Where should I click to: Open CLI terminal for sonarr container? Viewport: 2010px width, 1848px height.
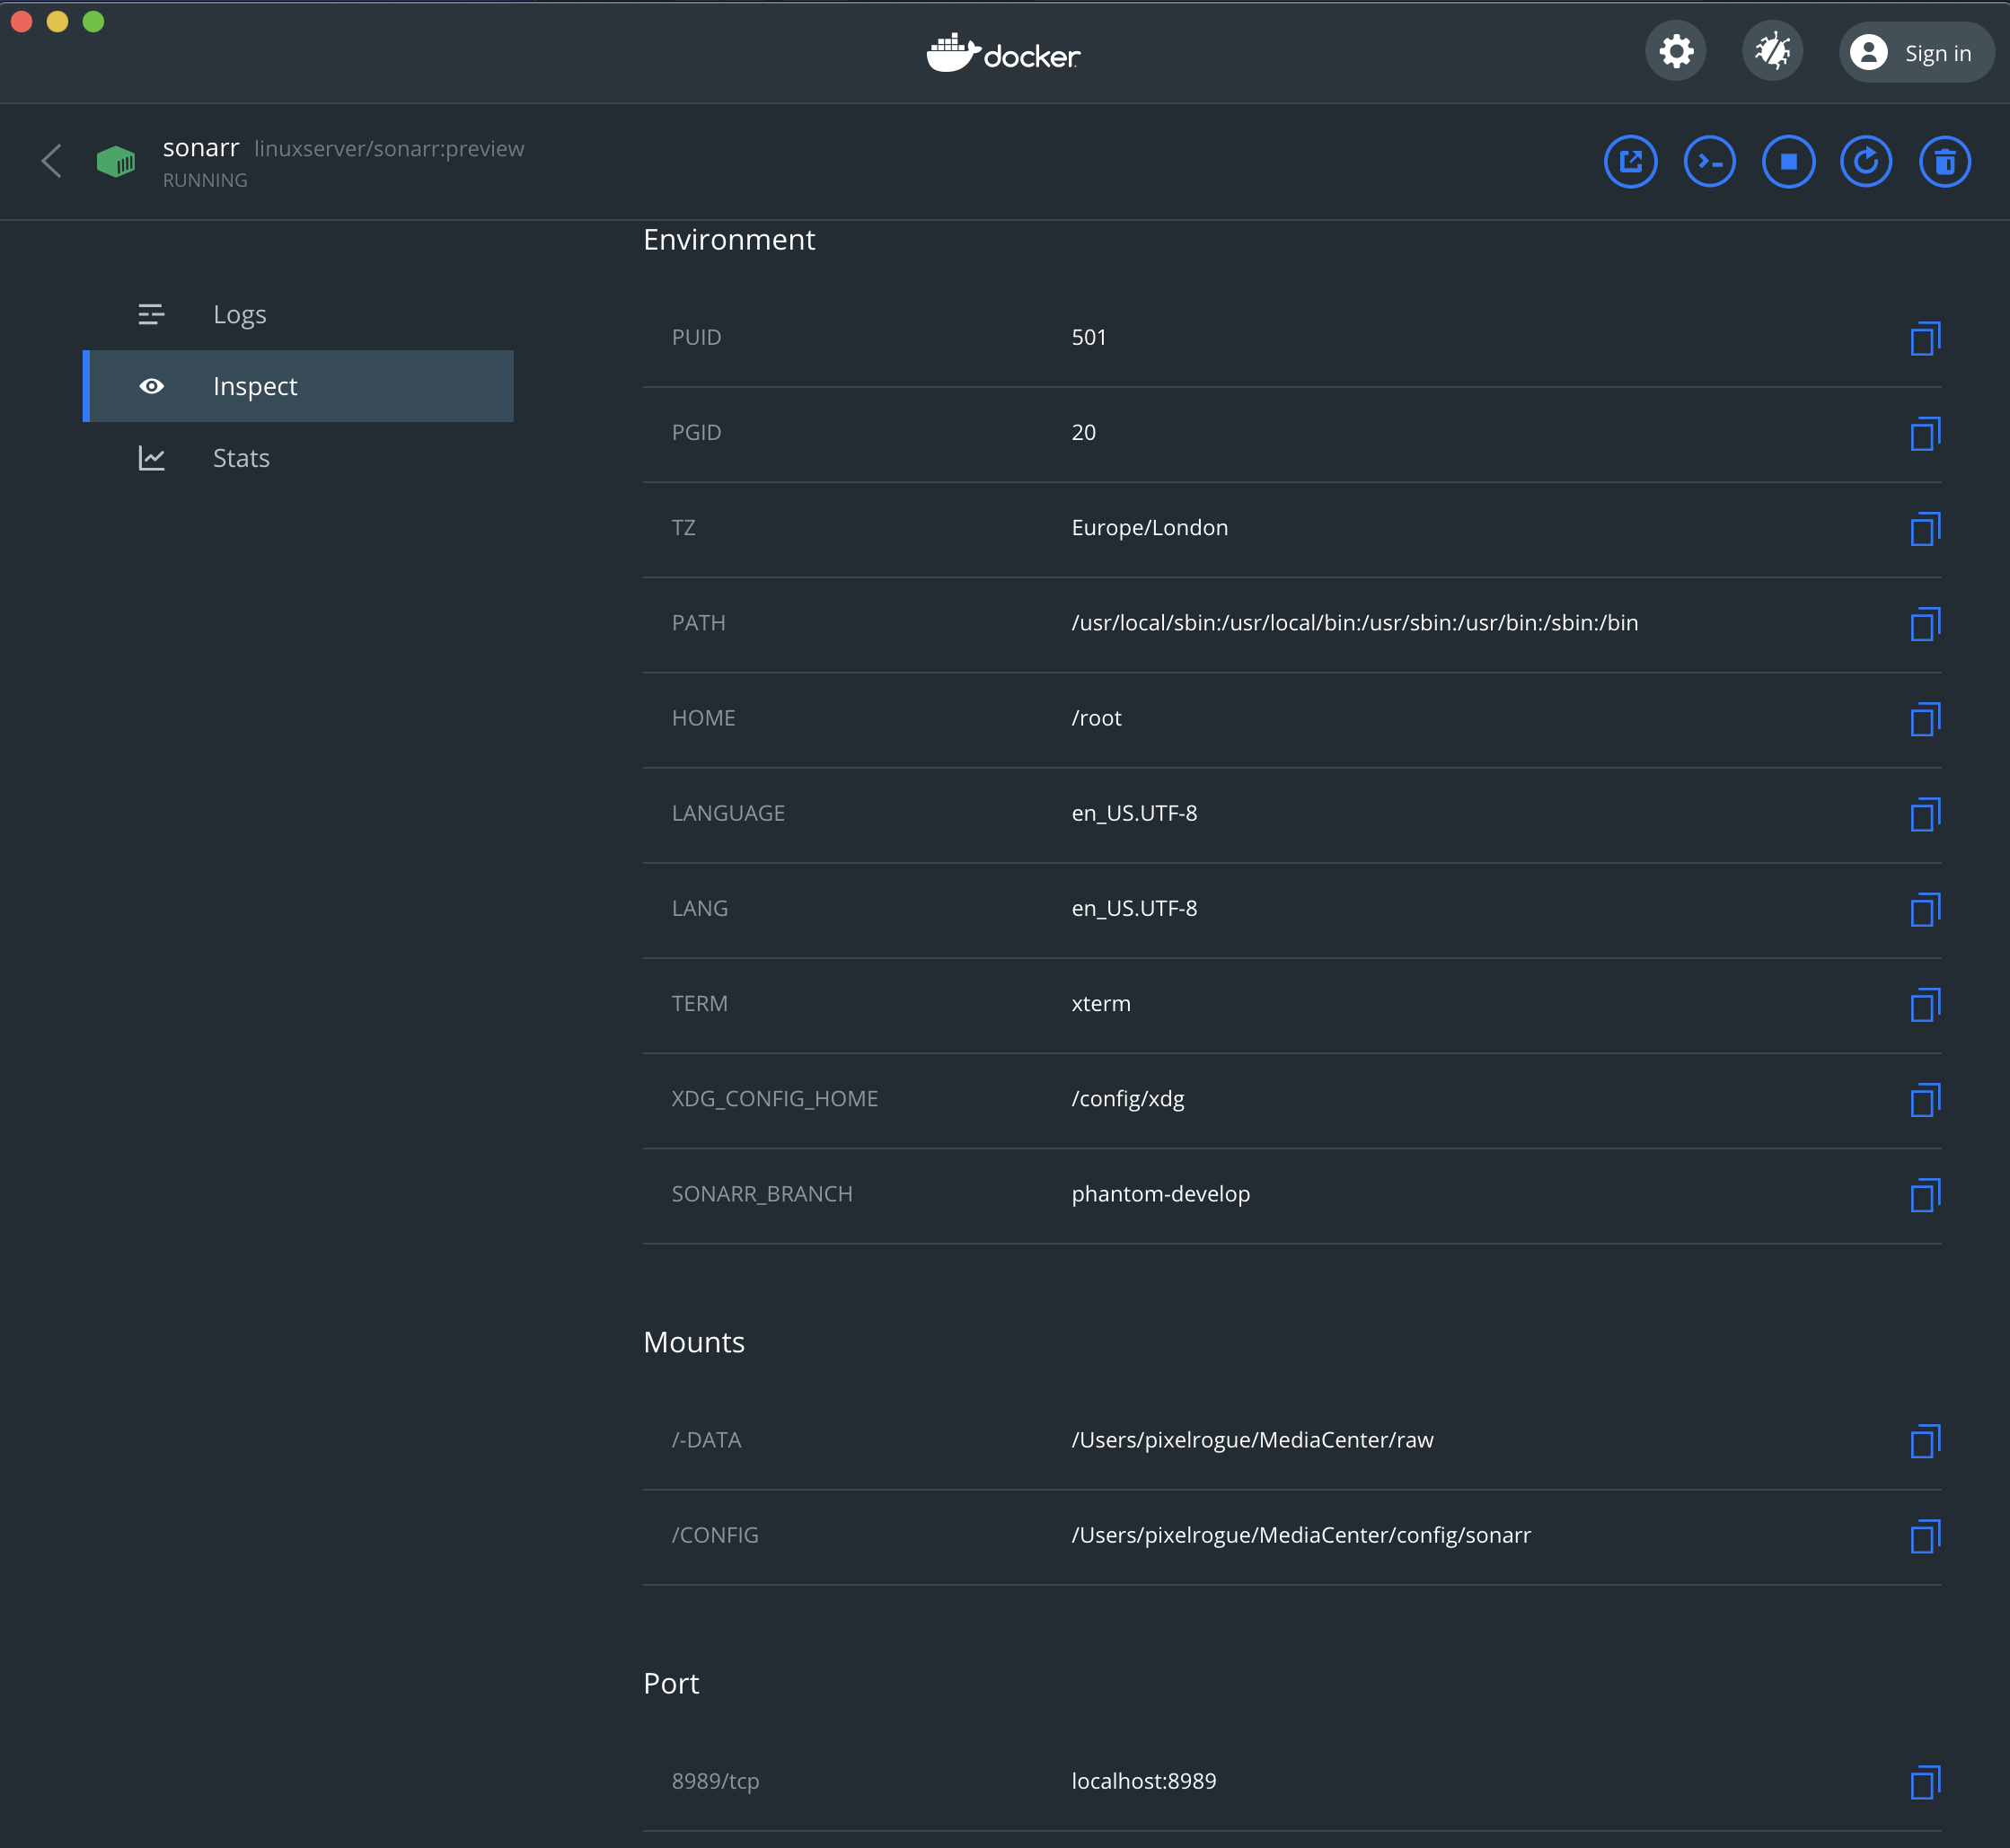click(x=1709, y=161)
